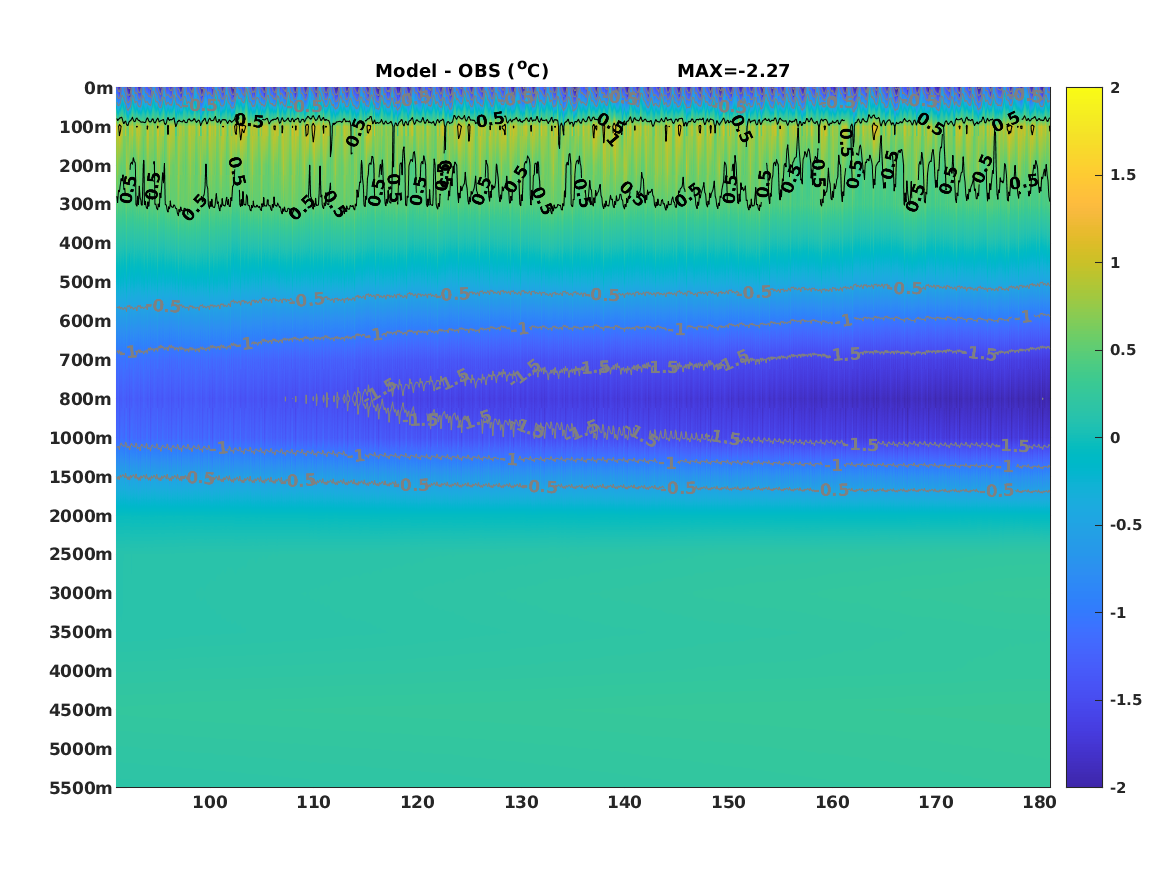This screenshot has width=1167, height=875.
Task: Click the "2500m" depth axis label
Action: 81,554
